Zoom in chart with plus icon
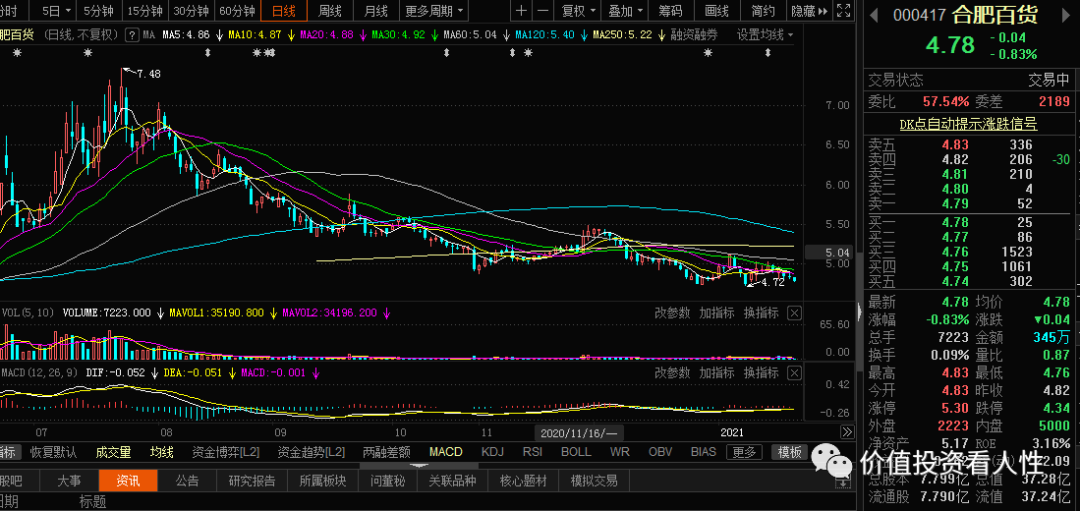 (x=521, y=11)
